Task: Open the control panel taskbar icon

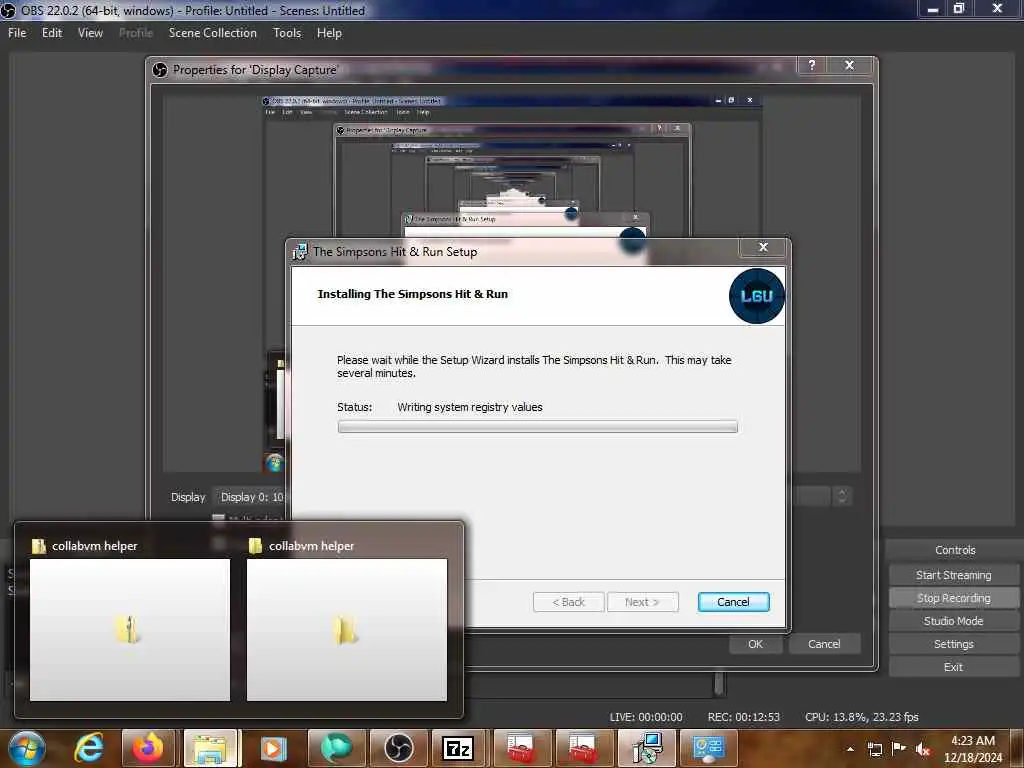Action: point(709,748)
